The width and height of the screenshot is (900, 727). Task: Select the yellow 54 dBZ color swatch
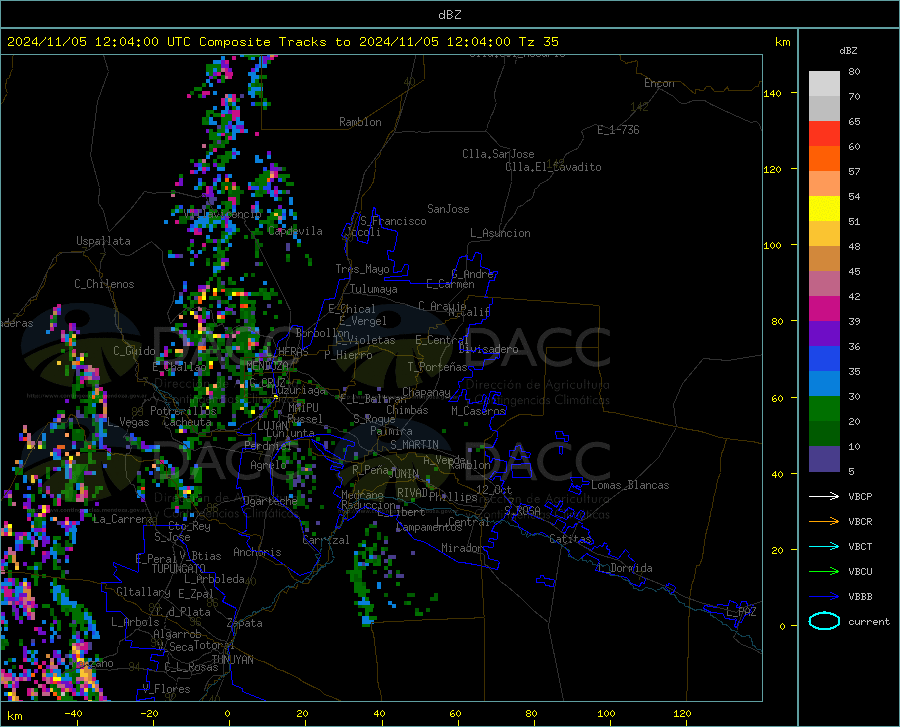(824, 209)
